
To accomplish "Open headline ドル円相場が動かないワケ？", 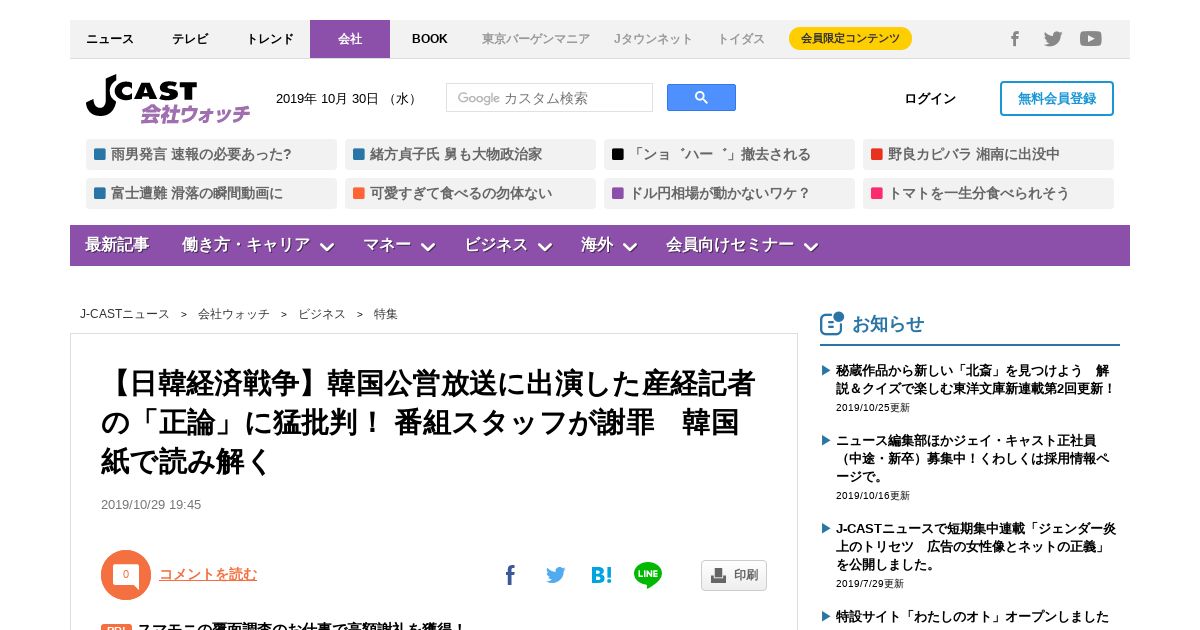I will [x=729, y=193].
